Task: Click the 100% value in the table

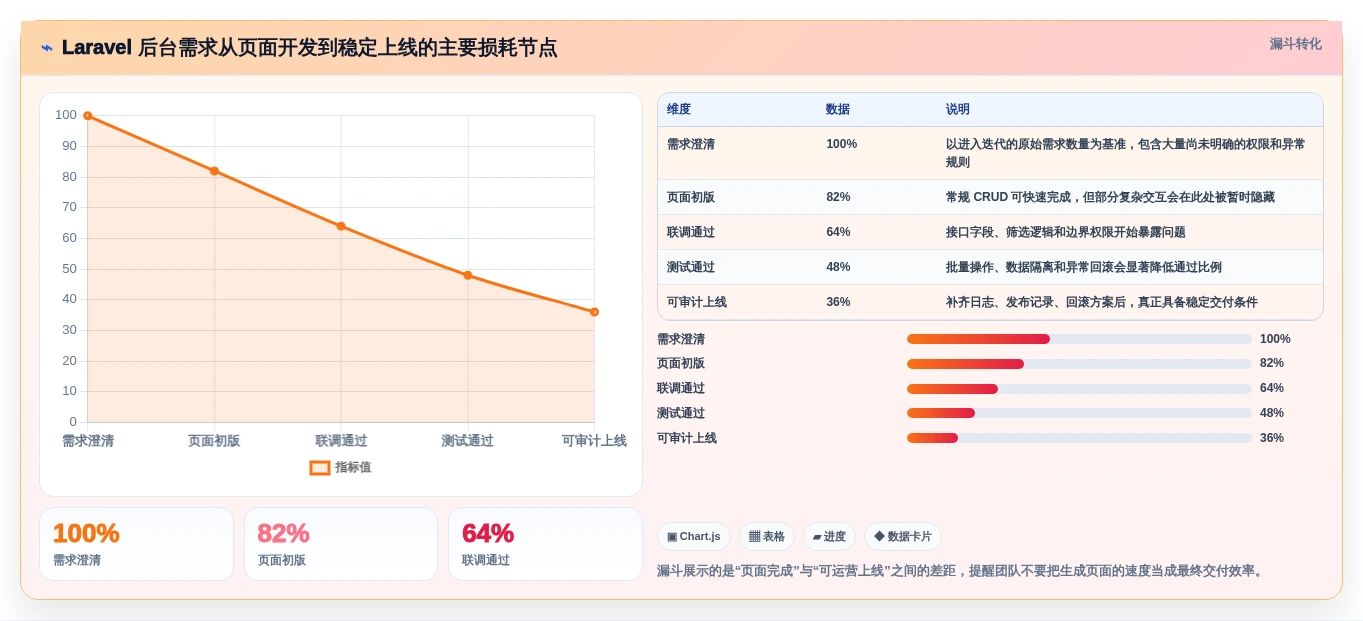Action: coord(841,144)
